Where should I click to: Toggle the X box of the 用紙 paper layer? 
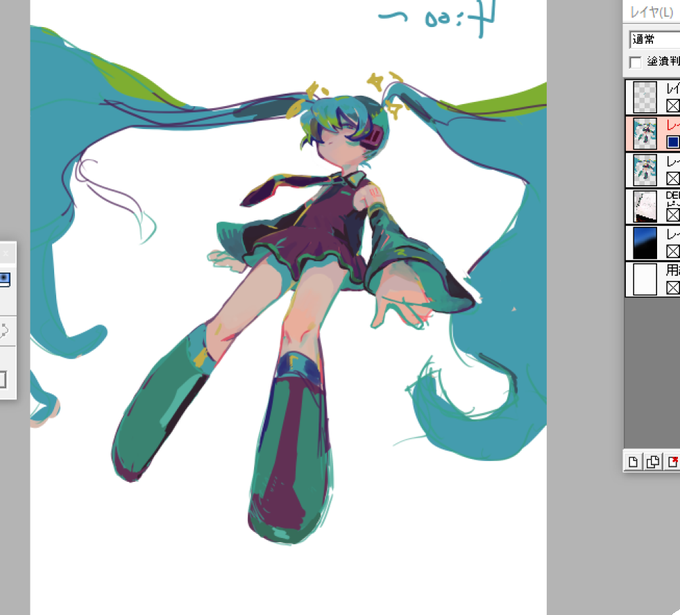[673, 288]
